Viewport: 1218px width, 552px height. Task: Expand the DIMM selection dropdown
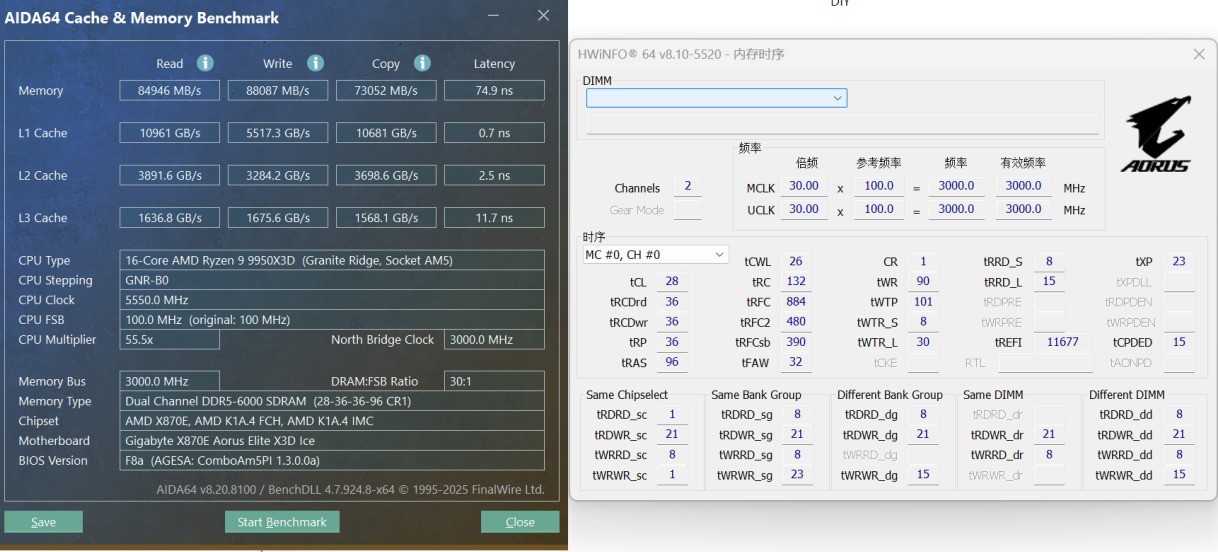click(x=716, y=98)
